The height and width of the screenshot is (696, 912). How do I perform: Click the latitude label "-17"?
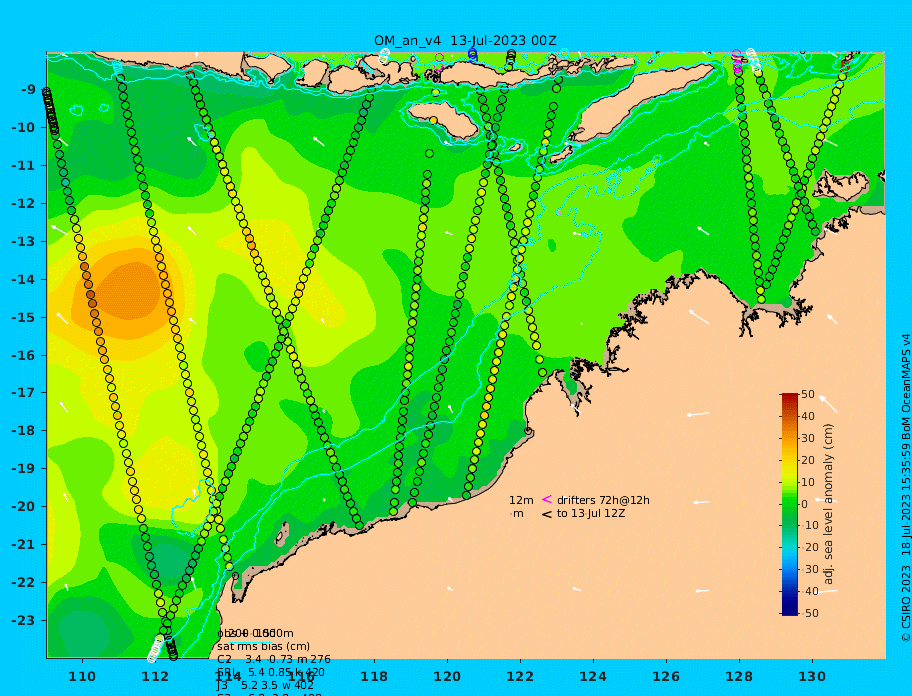point(23,393)
